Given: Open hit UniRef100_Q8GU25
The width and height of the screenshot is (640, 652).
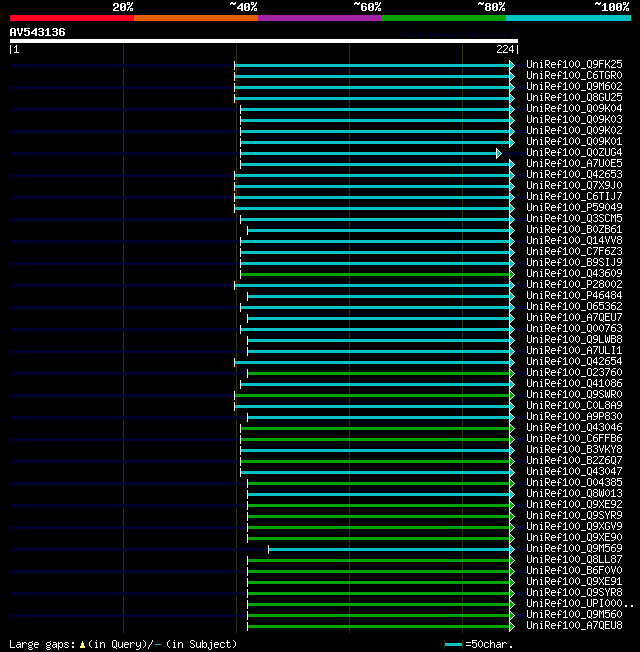Looking at the screenshot, I should coord(574,97).
